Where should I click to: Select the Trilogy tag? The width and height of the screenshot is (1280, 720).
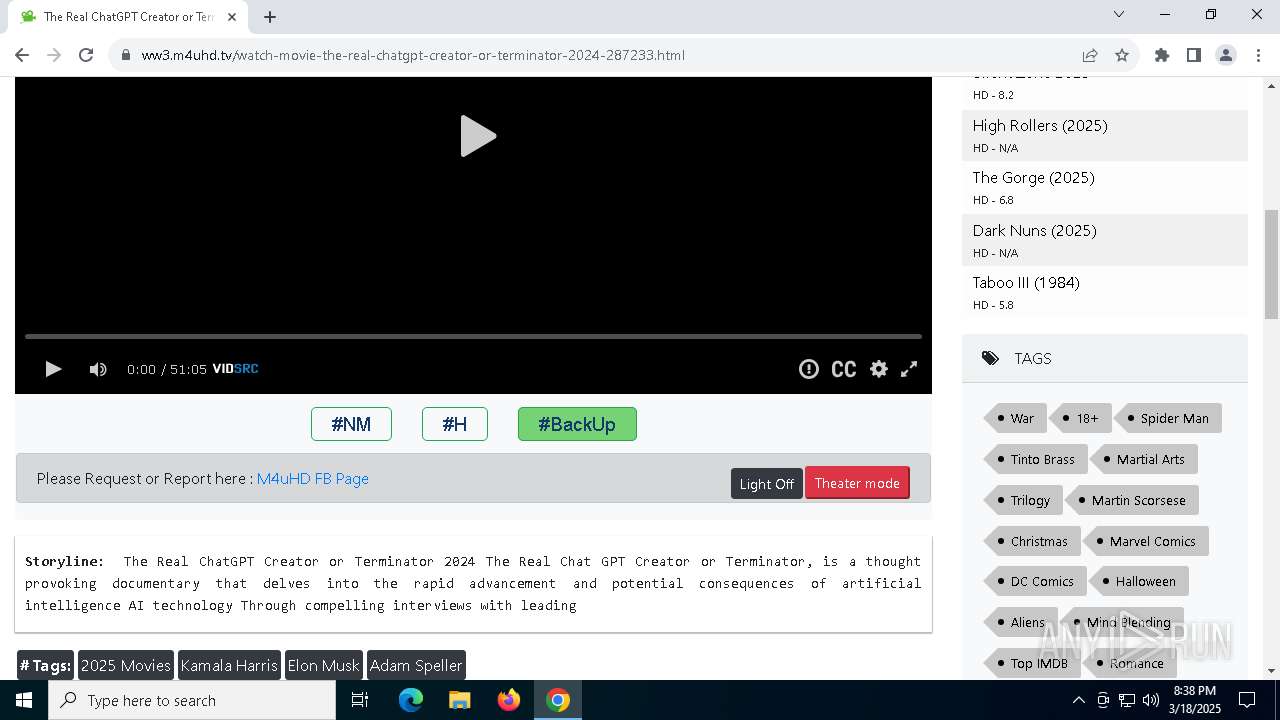click(1023, 501)
